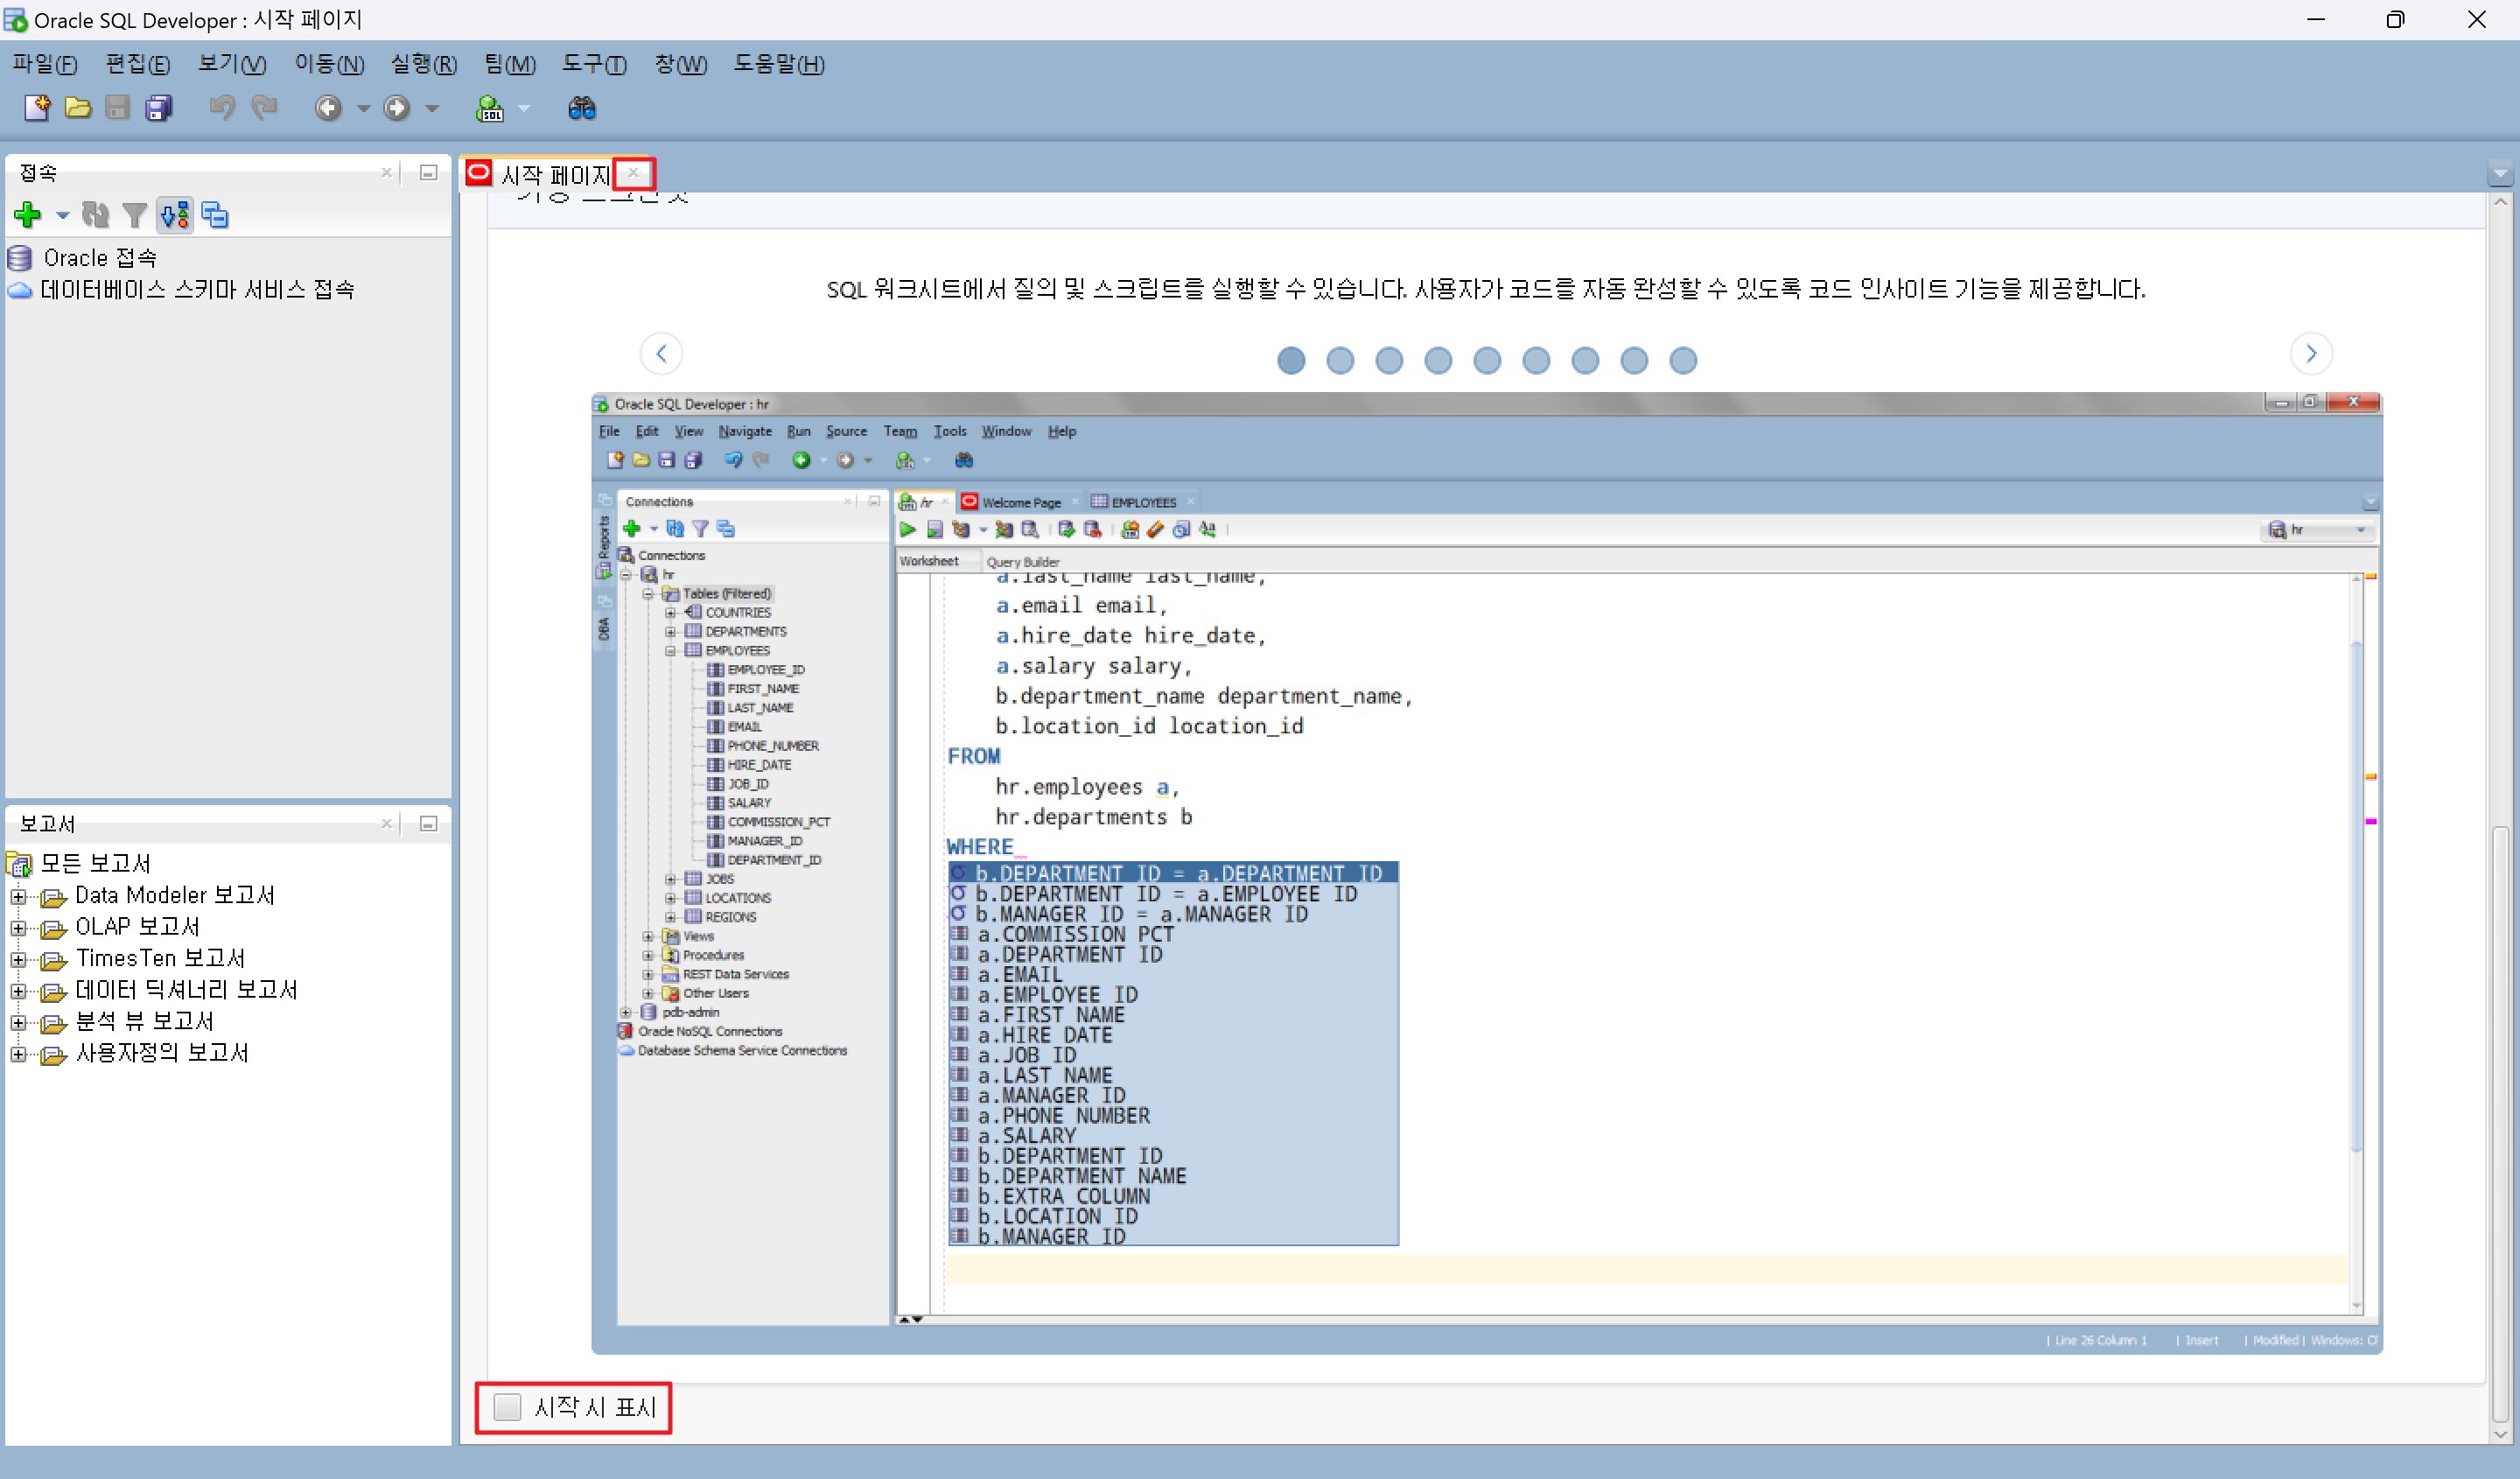This screenshot has width=2520, height=1479.
Task: Click the scrollbar up arrow on start page
Action: (2500, 201)
